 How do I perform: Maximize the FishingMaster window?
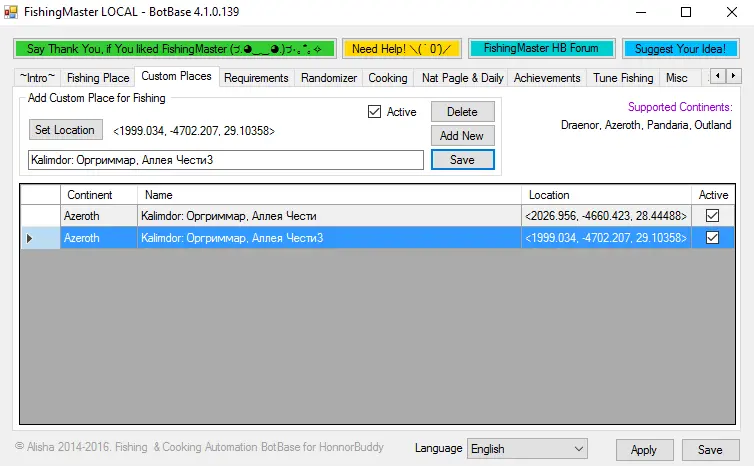tap(686, 12)
